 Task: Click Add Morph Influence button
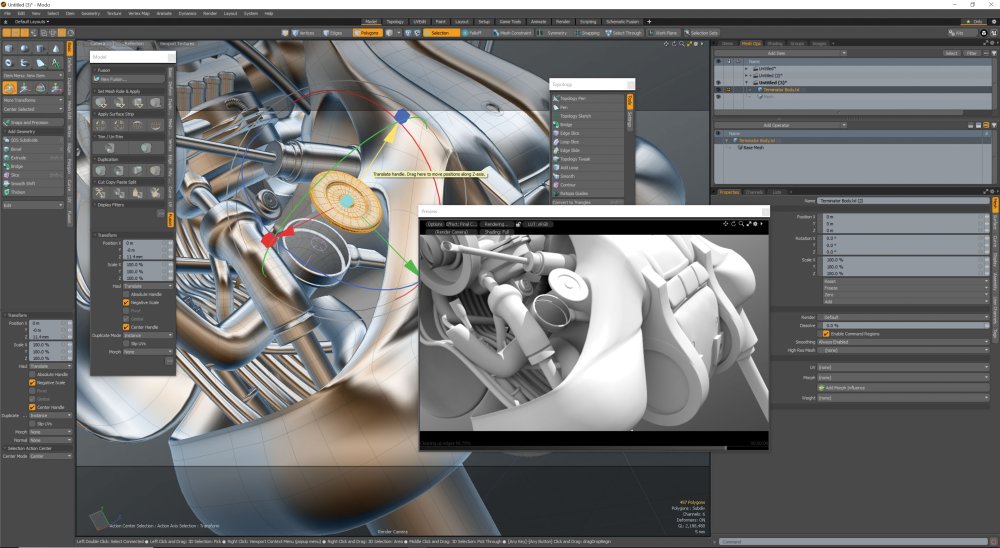(x=903, y=388)
